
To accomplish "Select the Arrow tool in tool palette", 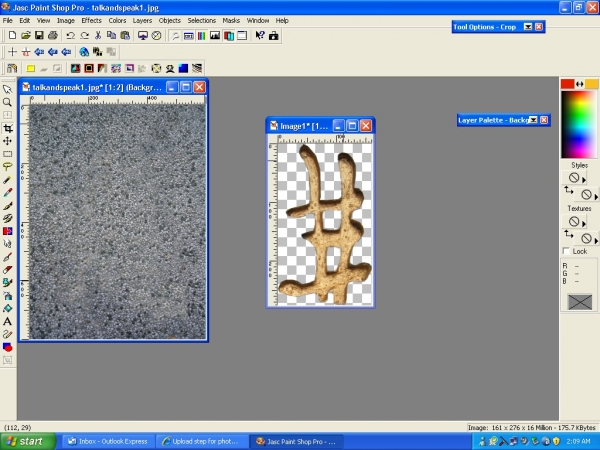I will pyautogui.click(x=7, y=90).
